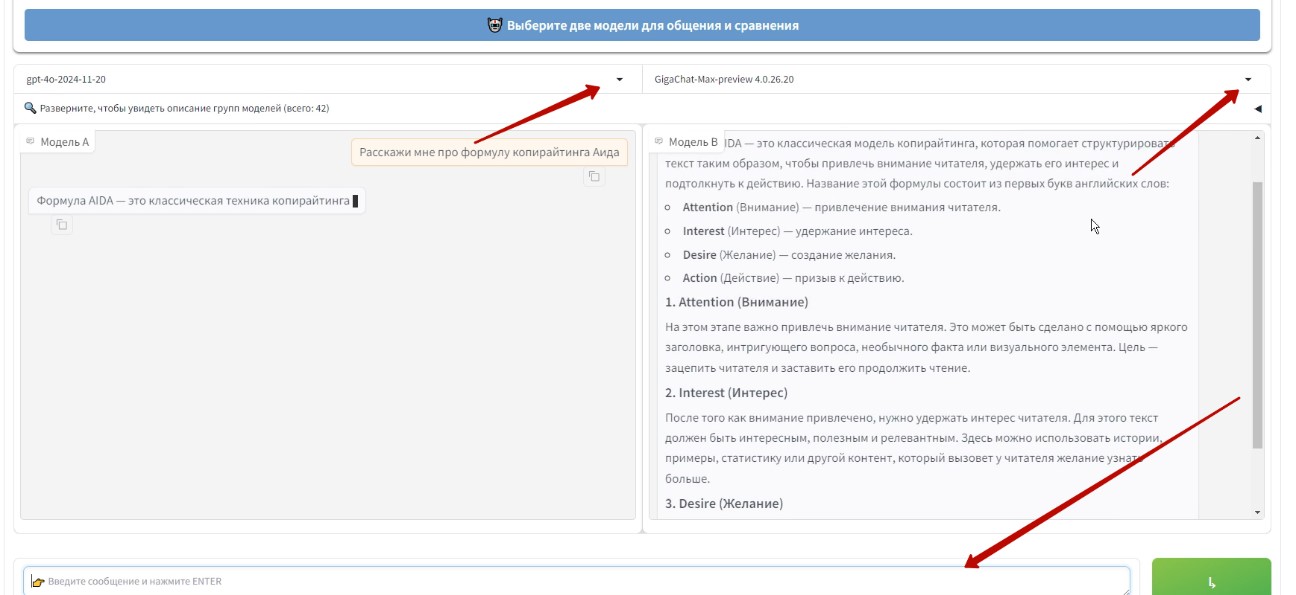Open the GigaChat-Max-preview model dropdown
Image resolution: width=1296 pixels, height=595 pixels.
tap(1247, 79)
